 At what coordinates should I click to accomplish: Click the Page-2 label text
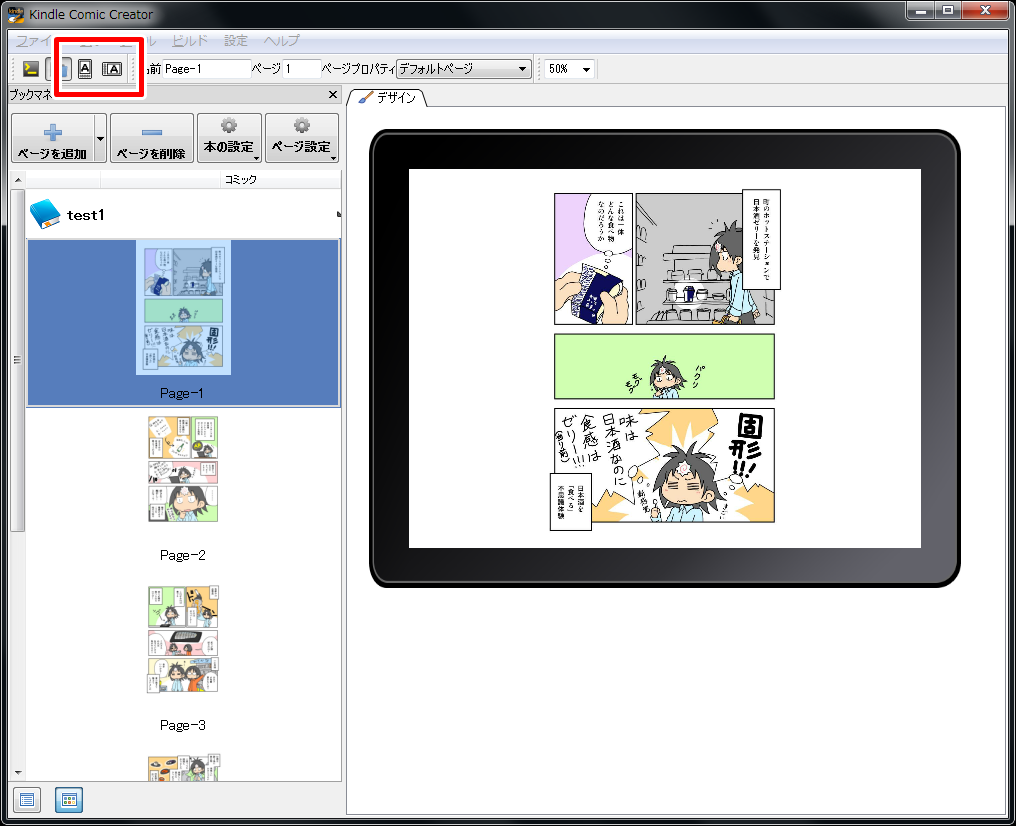(x=183, y=555)
